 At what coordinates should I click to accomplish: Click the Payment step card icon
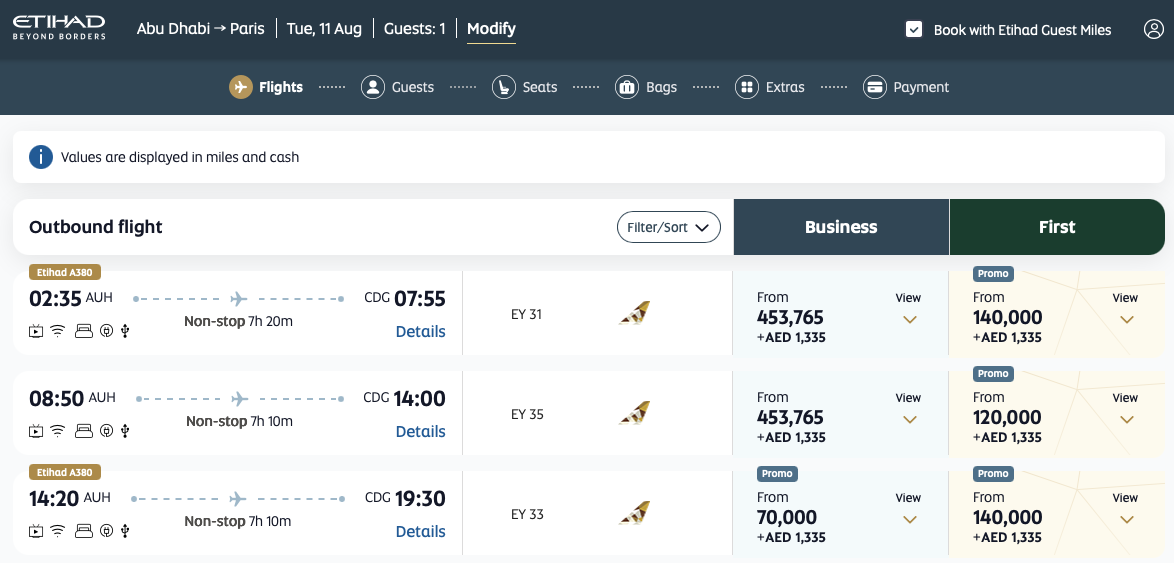coord(875,87)
